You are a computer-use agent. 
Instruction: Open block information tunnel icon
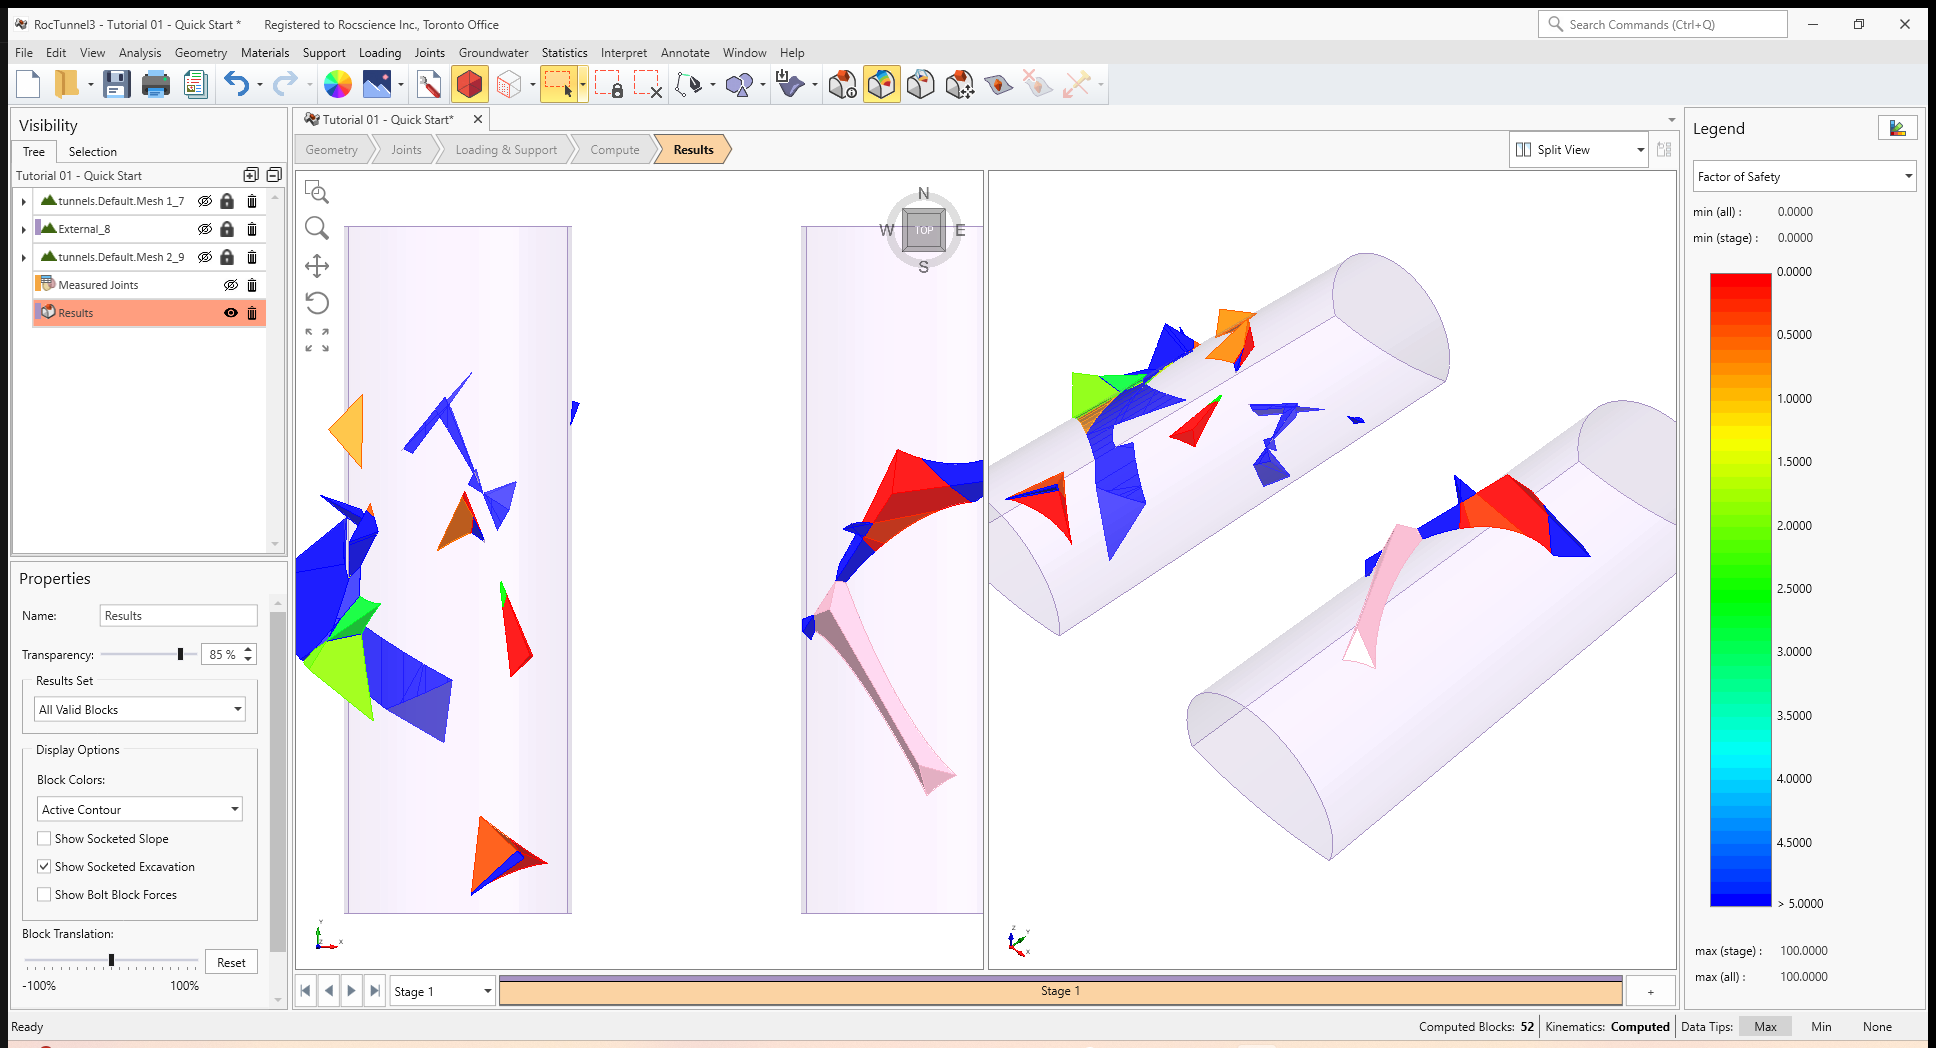(x=843, y=85)
